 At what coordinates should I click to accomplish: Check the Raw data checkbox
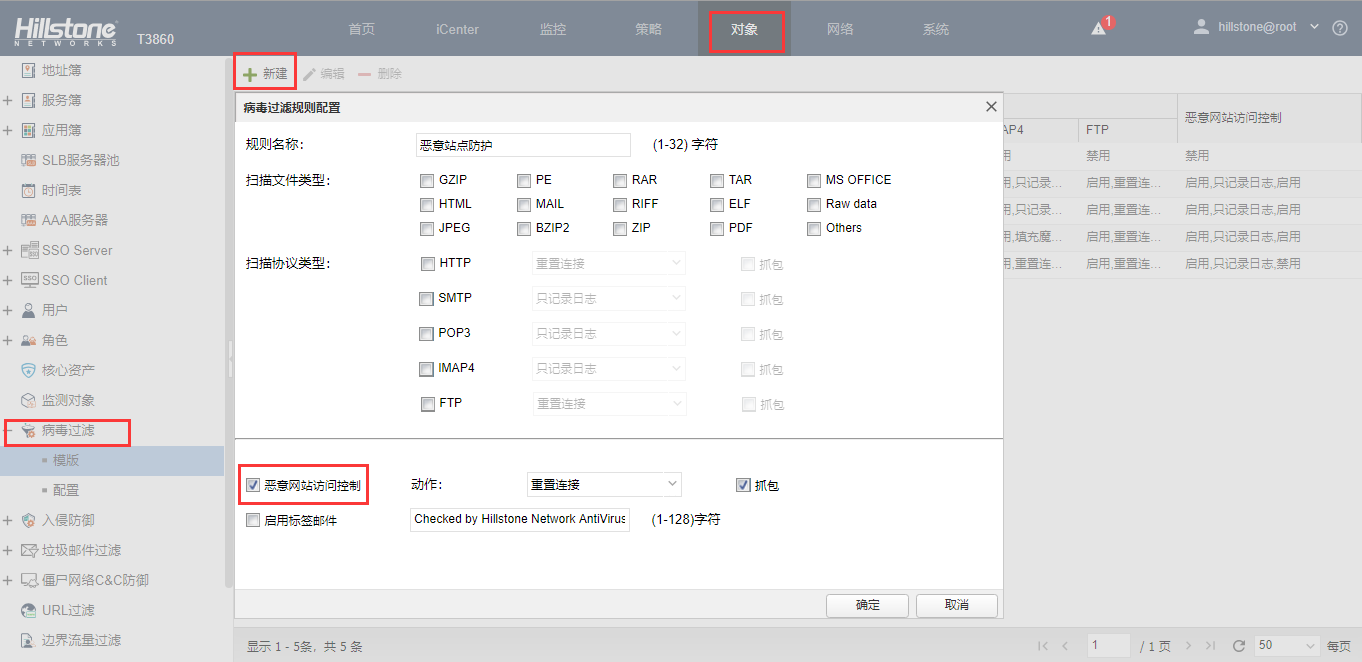click(x=814, y=205)
